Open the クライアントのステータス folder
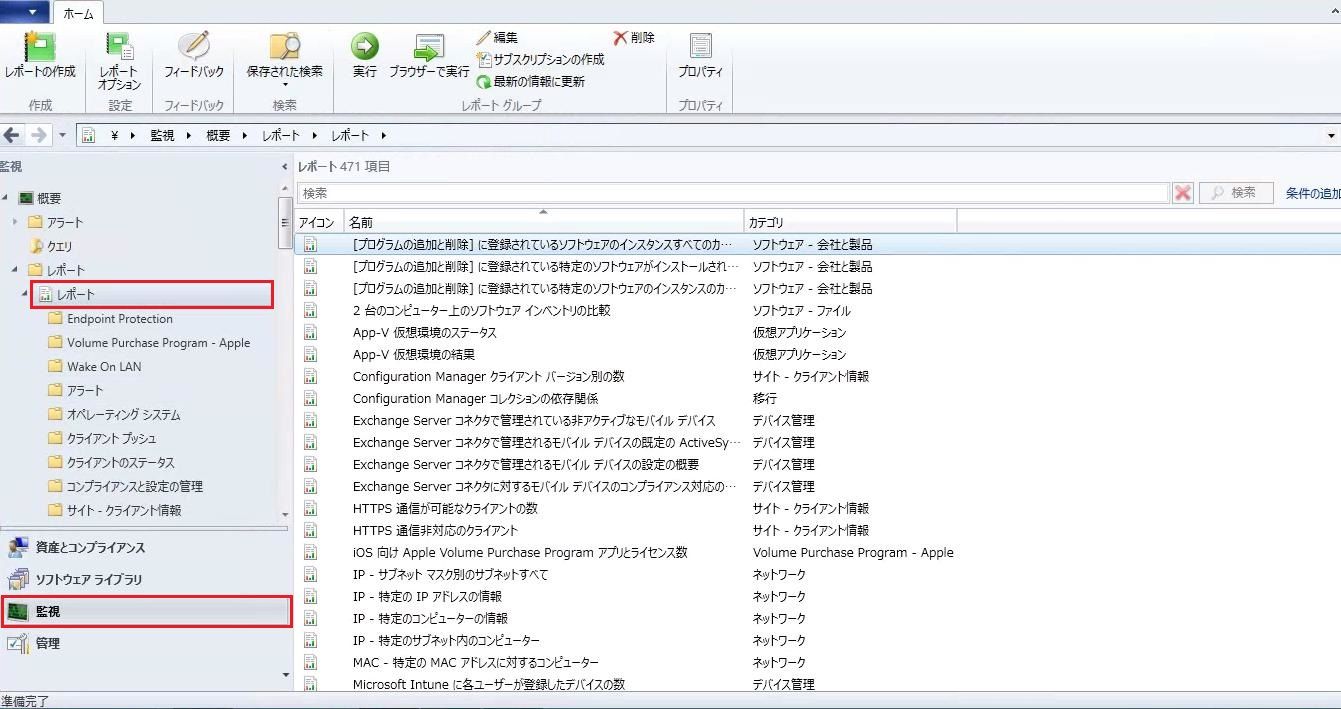Viewport: 1341px width, 709px height. click(111, 463)
